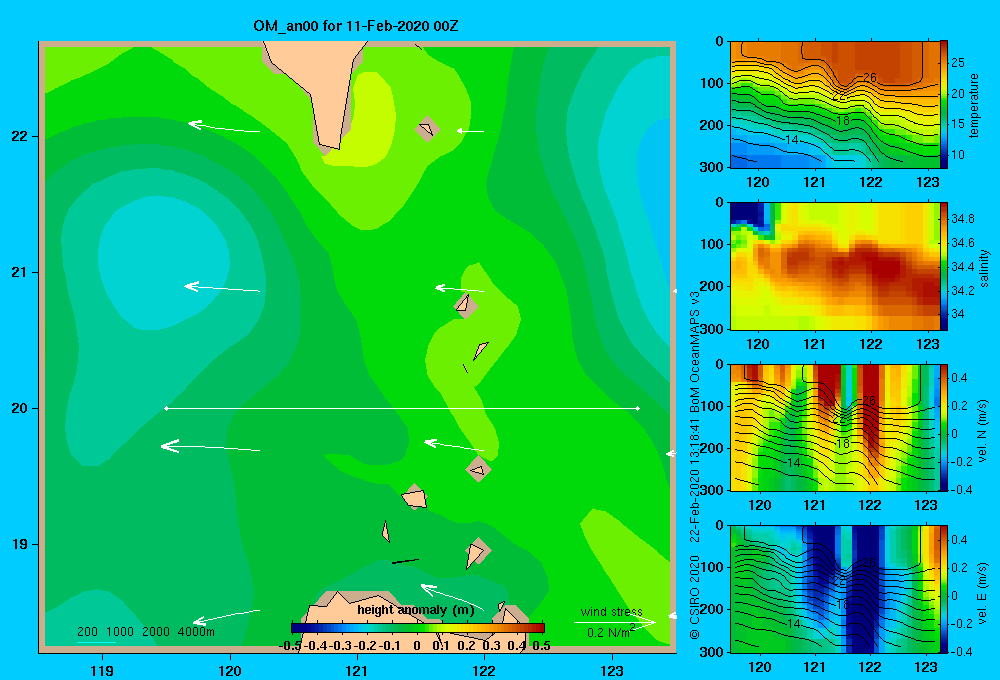1000x680 pixels.
Task: Click the "vel. N (m/s)" axis label
Action: [982, 431]
